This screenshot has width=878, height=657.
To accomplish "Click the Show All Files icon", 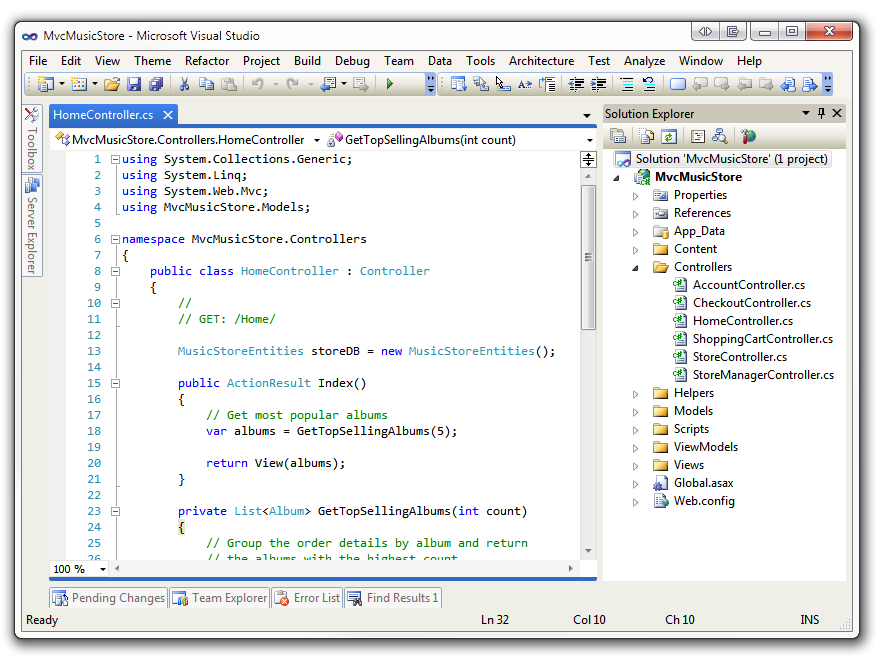I will coord(647,136).
